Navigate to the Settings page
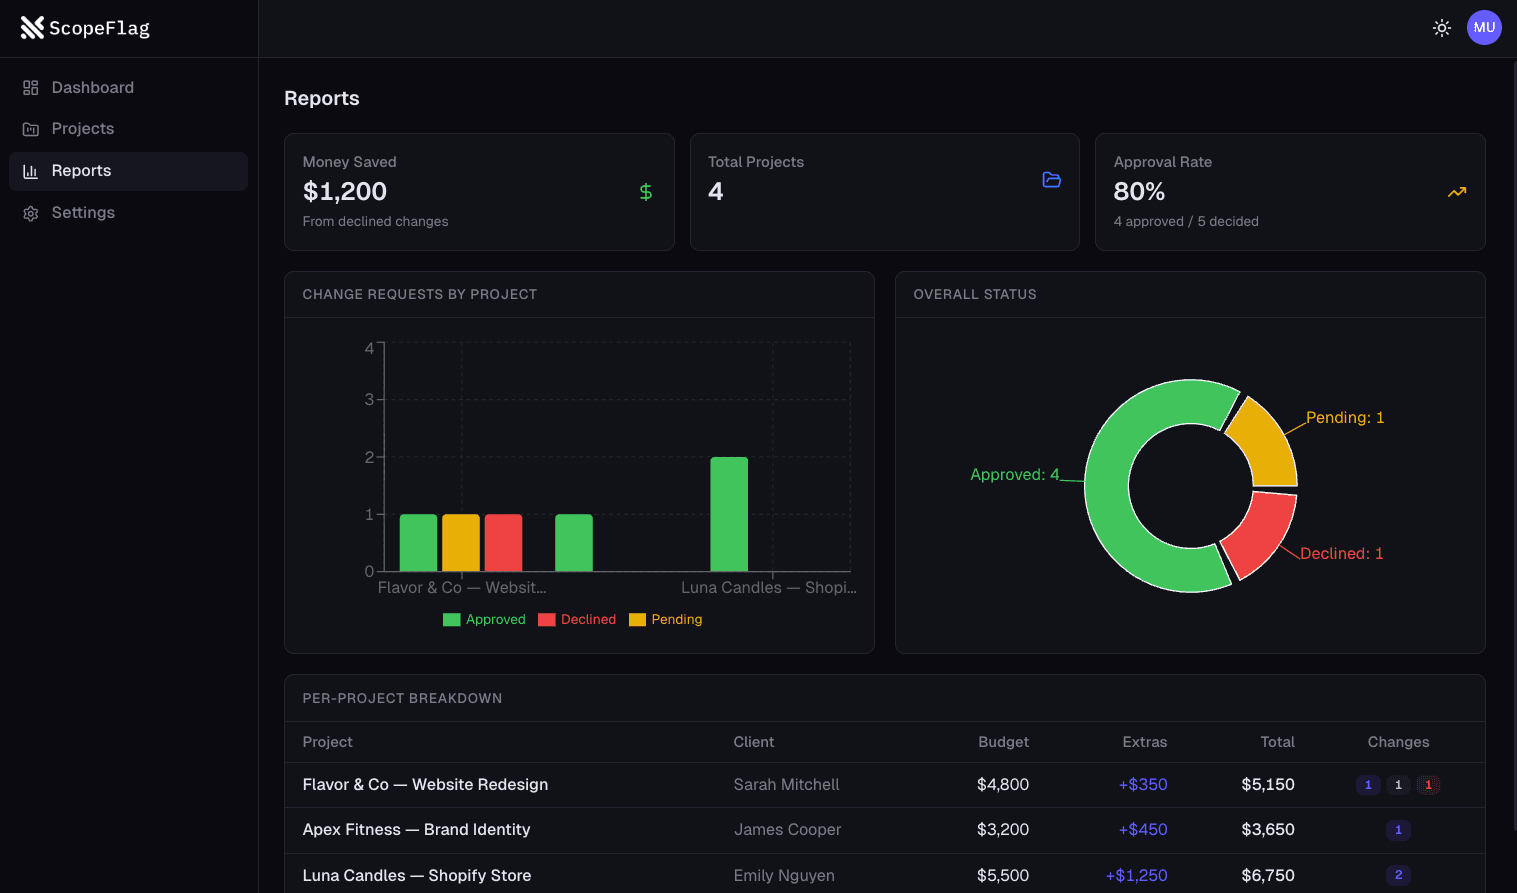The width and height of the screenshot is (1517, 893). (x=83, y=212)
